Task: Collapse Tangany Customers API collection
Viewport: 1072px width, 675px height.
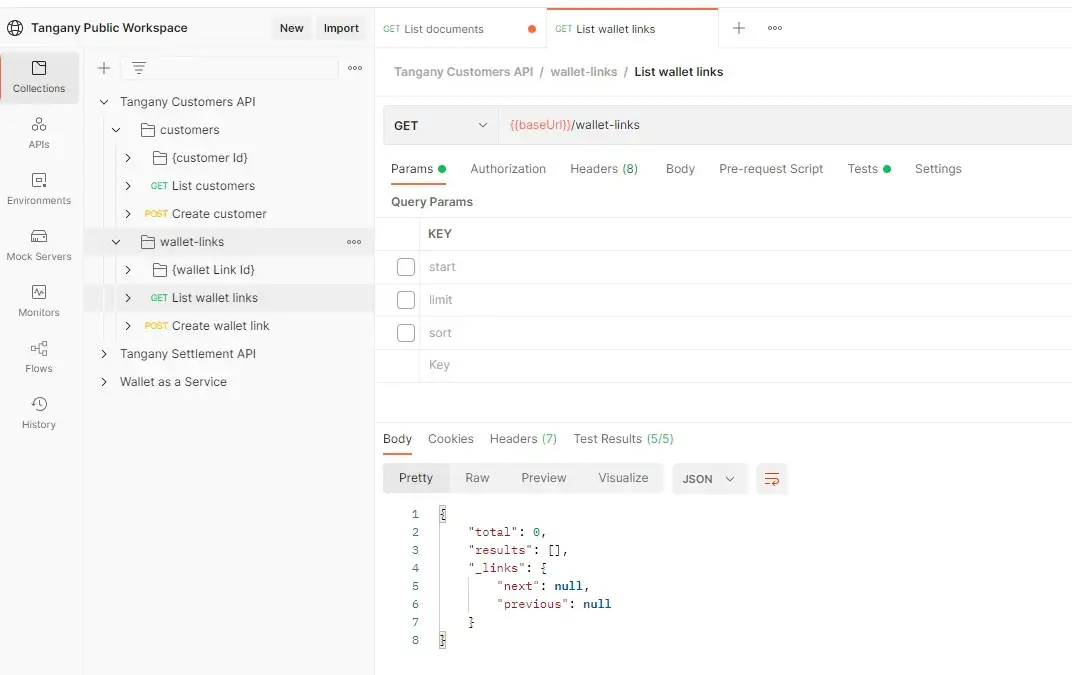Action: click(x=104, y=102)
